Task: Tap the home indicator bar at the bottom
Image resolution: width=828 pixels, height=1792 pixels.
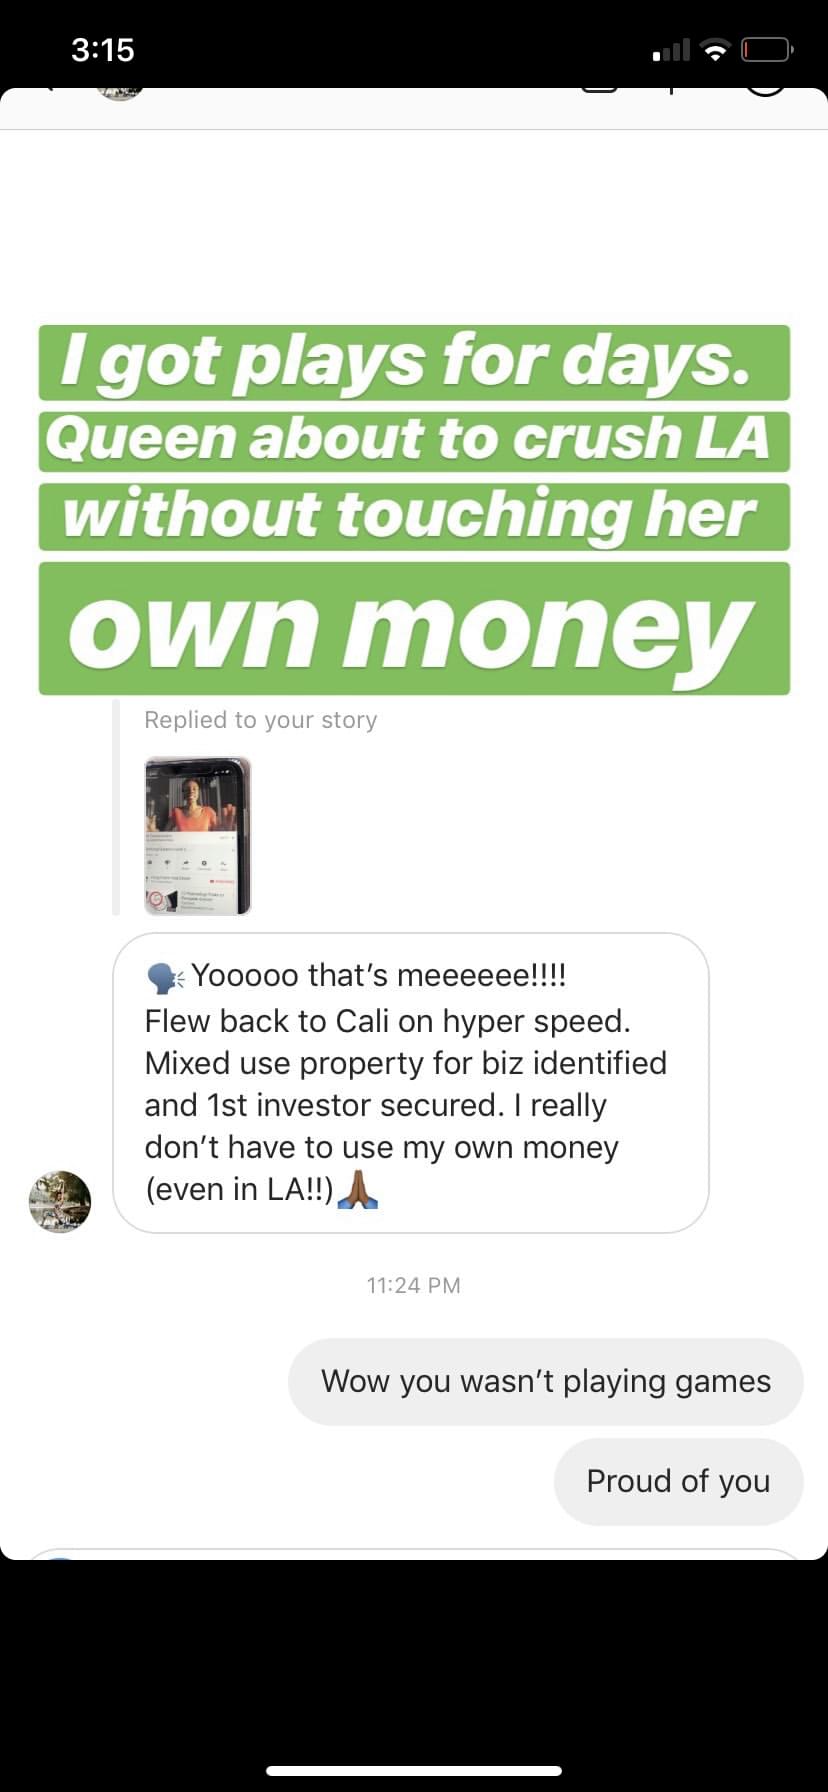Action: pos(414,1771)
